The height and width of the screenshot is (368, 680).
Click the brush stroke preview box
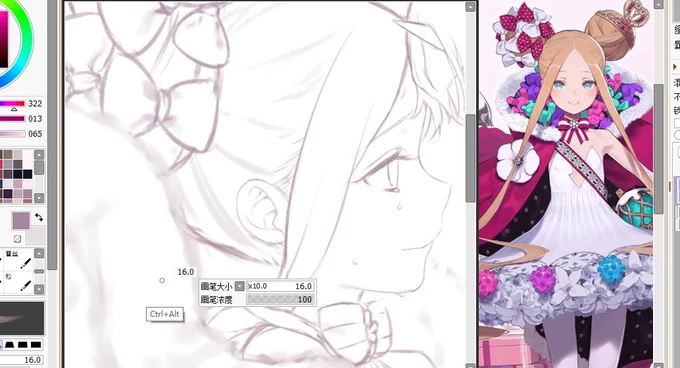22,319
